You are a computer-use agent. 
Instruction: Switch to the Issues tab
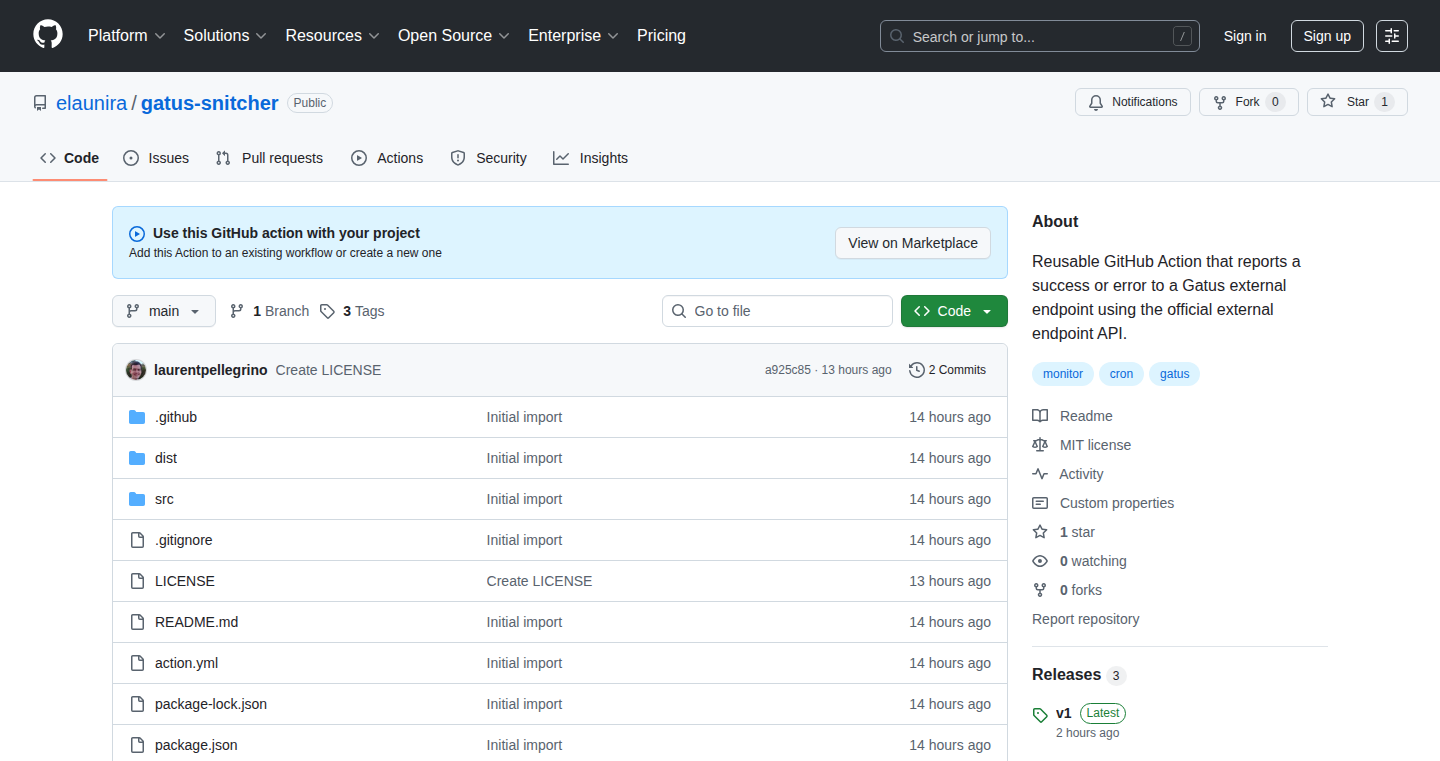(x=156, y=158)
